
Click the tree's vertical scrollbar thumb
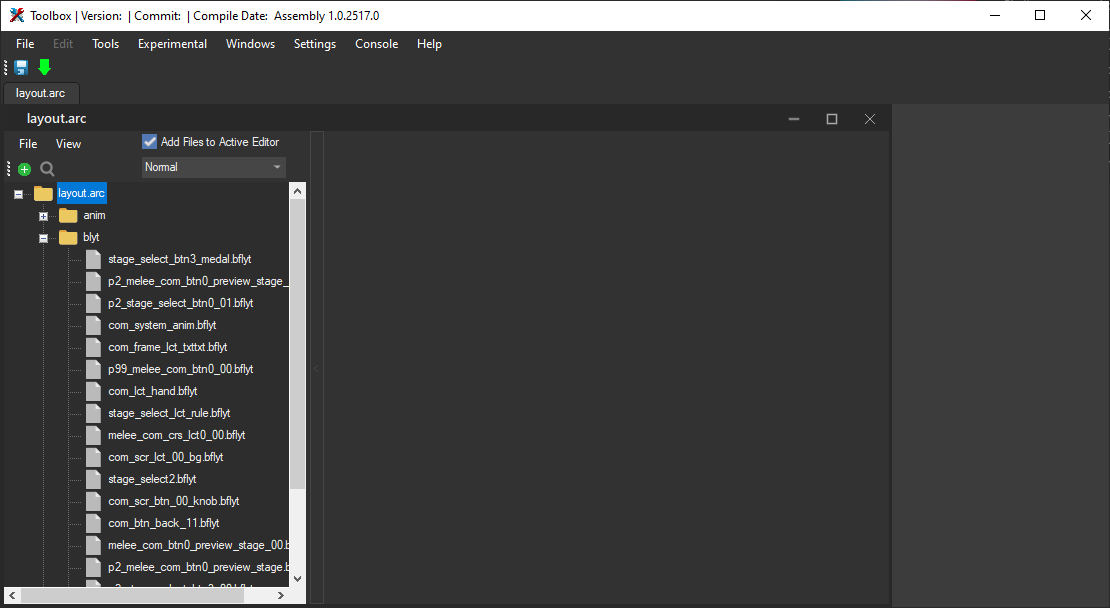[297, 340]
